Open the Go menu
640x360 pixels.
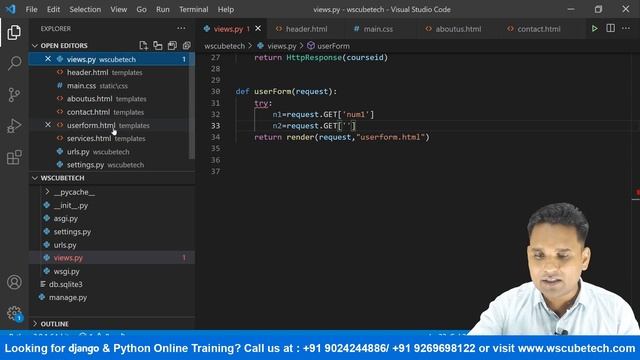pos(141,9)
